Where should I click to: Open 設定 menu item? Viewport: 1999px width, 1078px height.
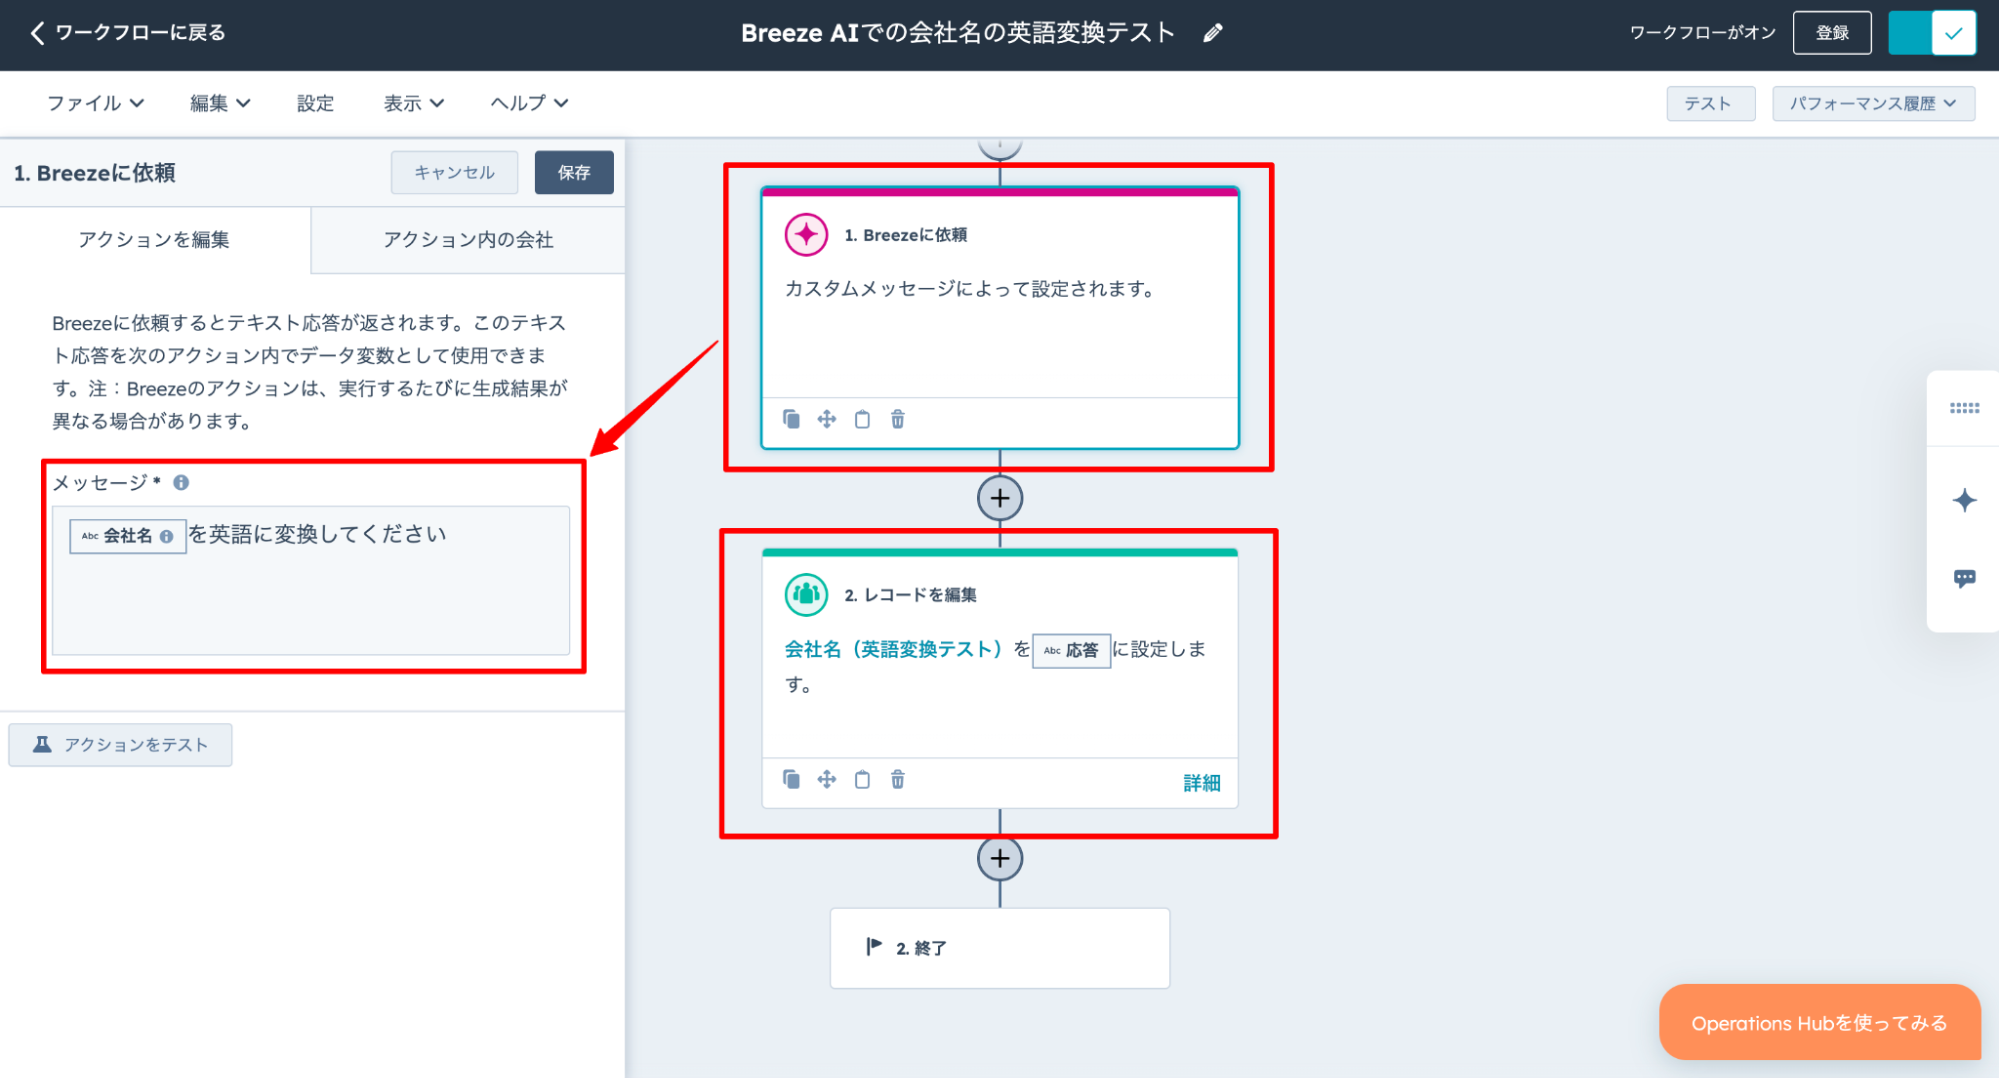(x=315, y=103)
